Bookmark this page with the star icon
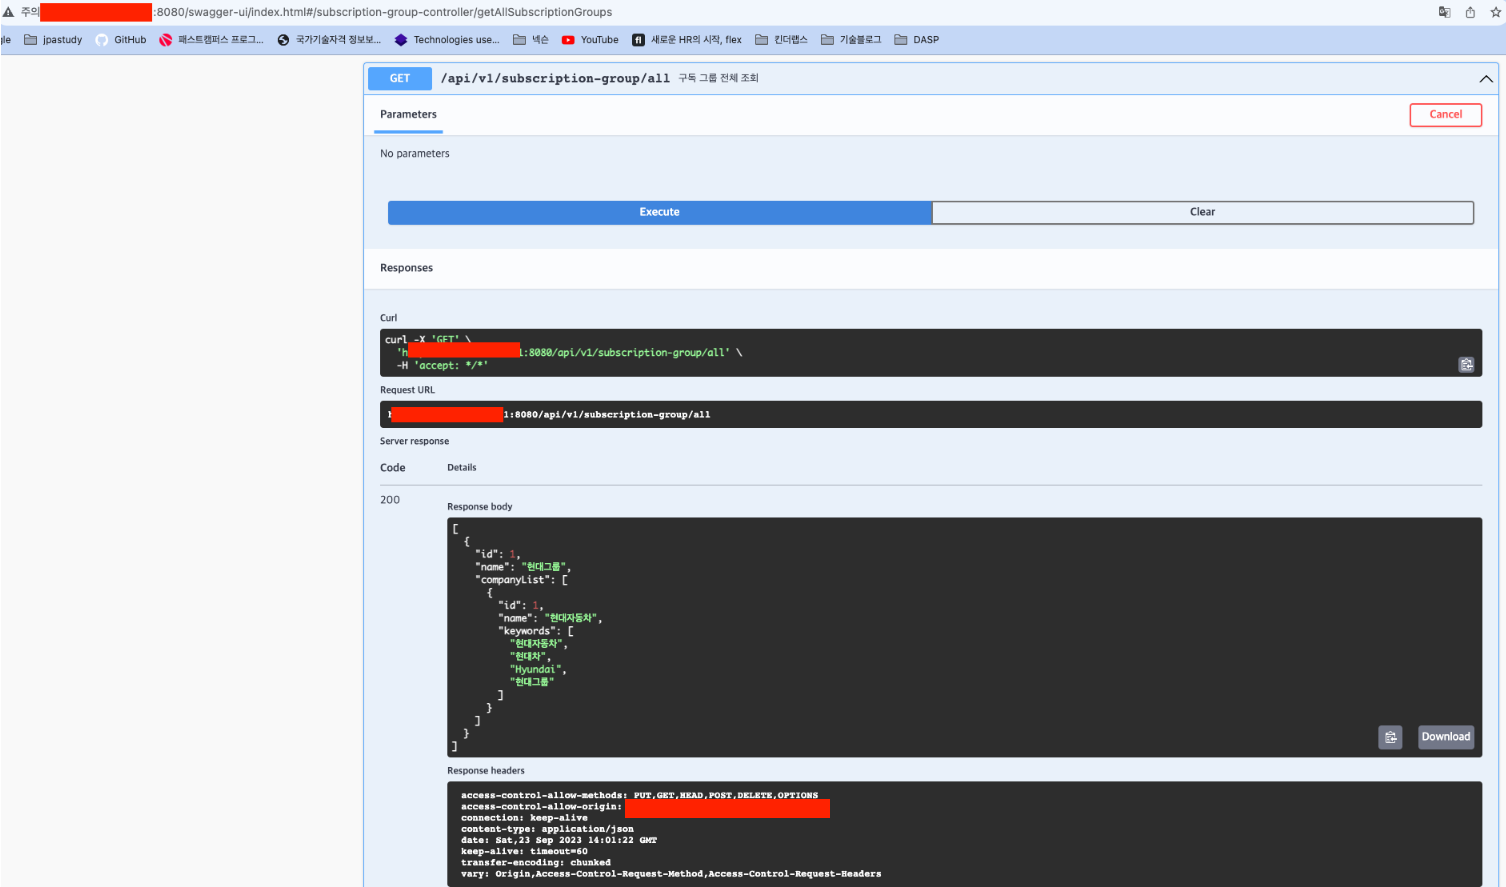This screenshot has width=1506, height=887. [x=1496, y=12]
